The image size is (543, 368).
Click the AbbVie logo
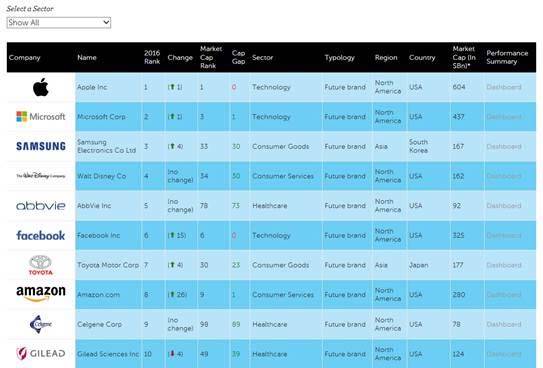41,206
